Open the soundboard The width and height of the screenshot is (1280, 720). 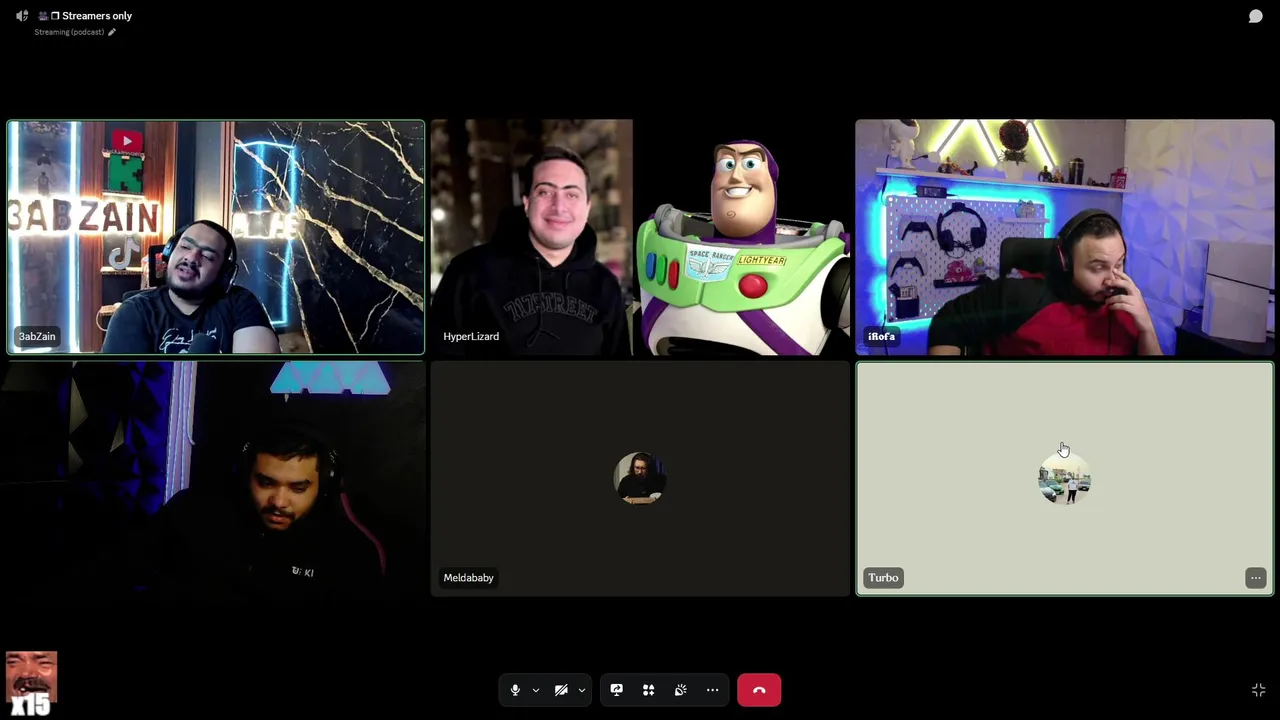tap(681, 690)
